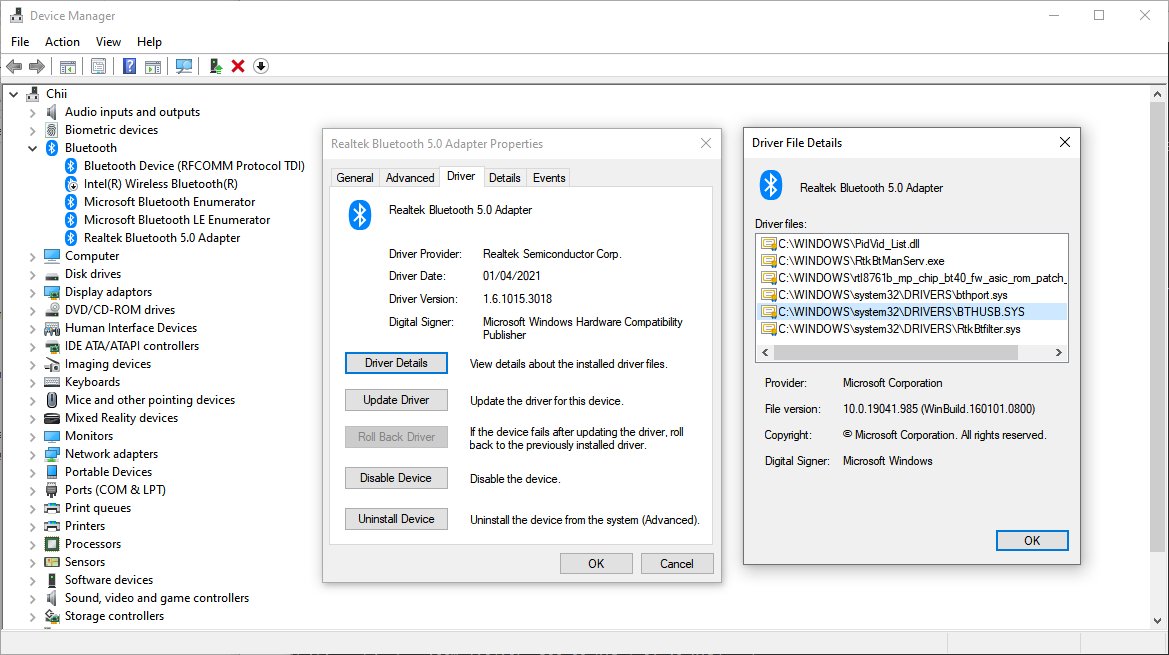Viewport: 1169px width, 655px height.
Task: Click the red Uninstall device toolbar icon
Action: [x=237, y=66]
